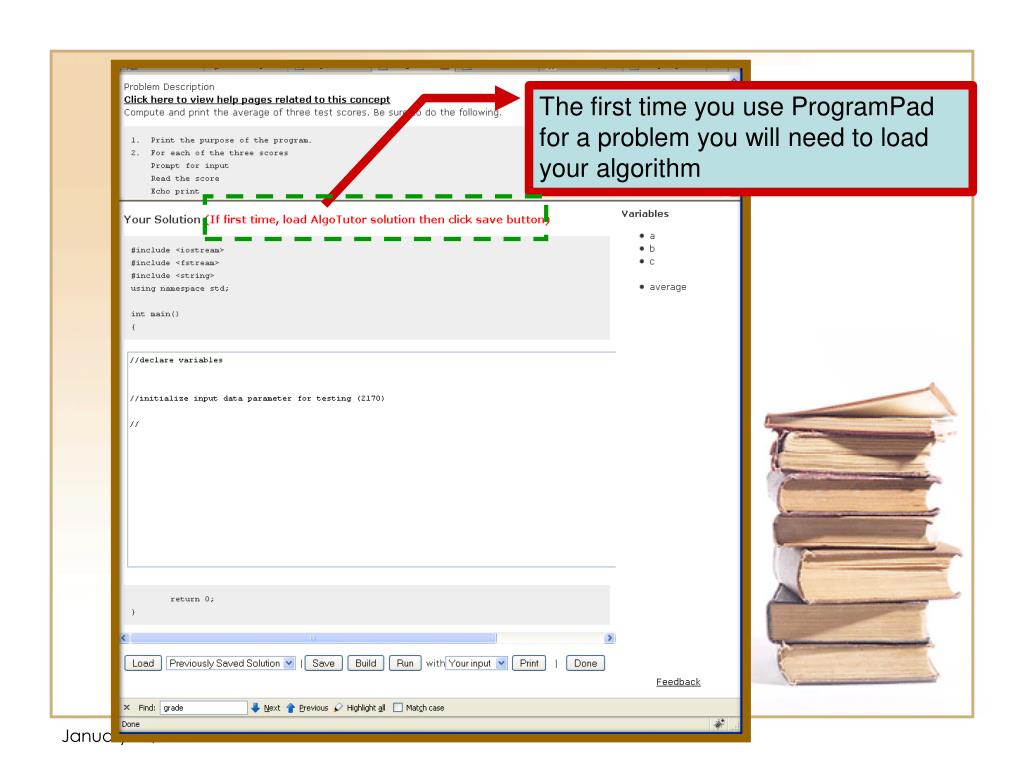Open the Previously Saved Solution dropdown
The image size is (1024, 768).
231,663
